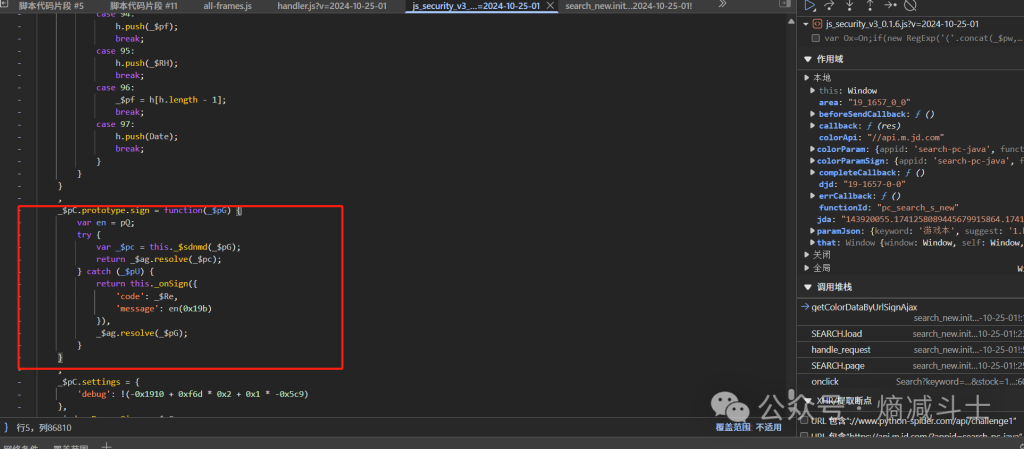Click the js_security_v3 script file icon

[x=817, y=23]
